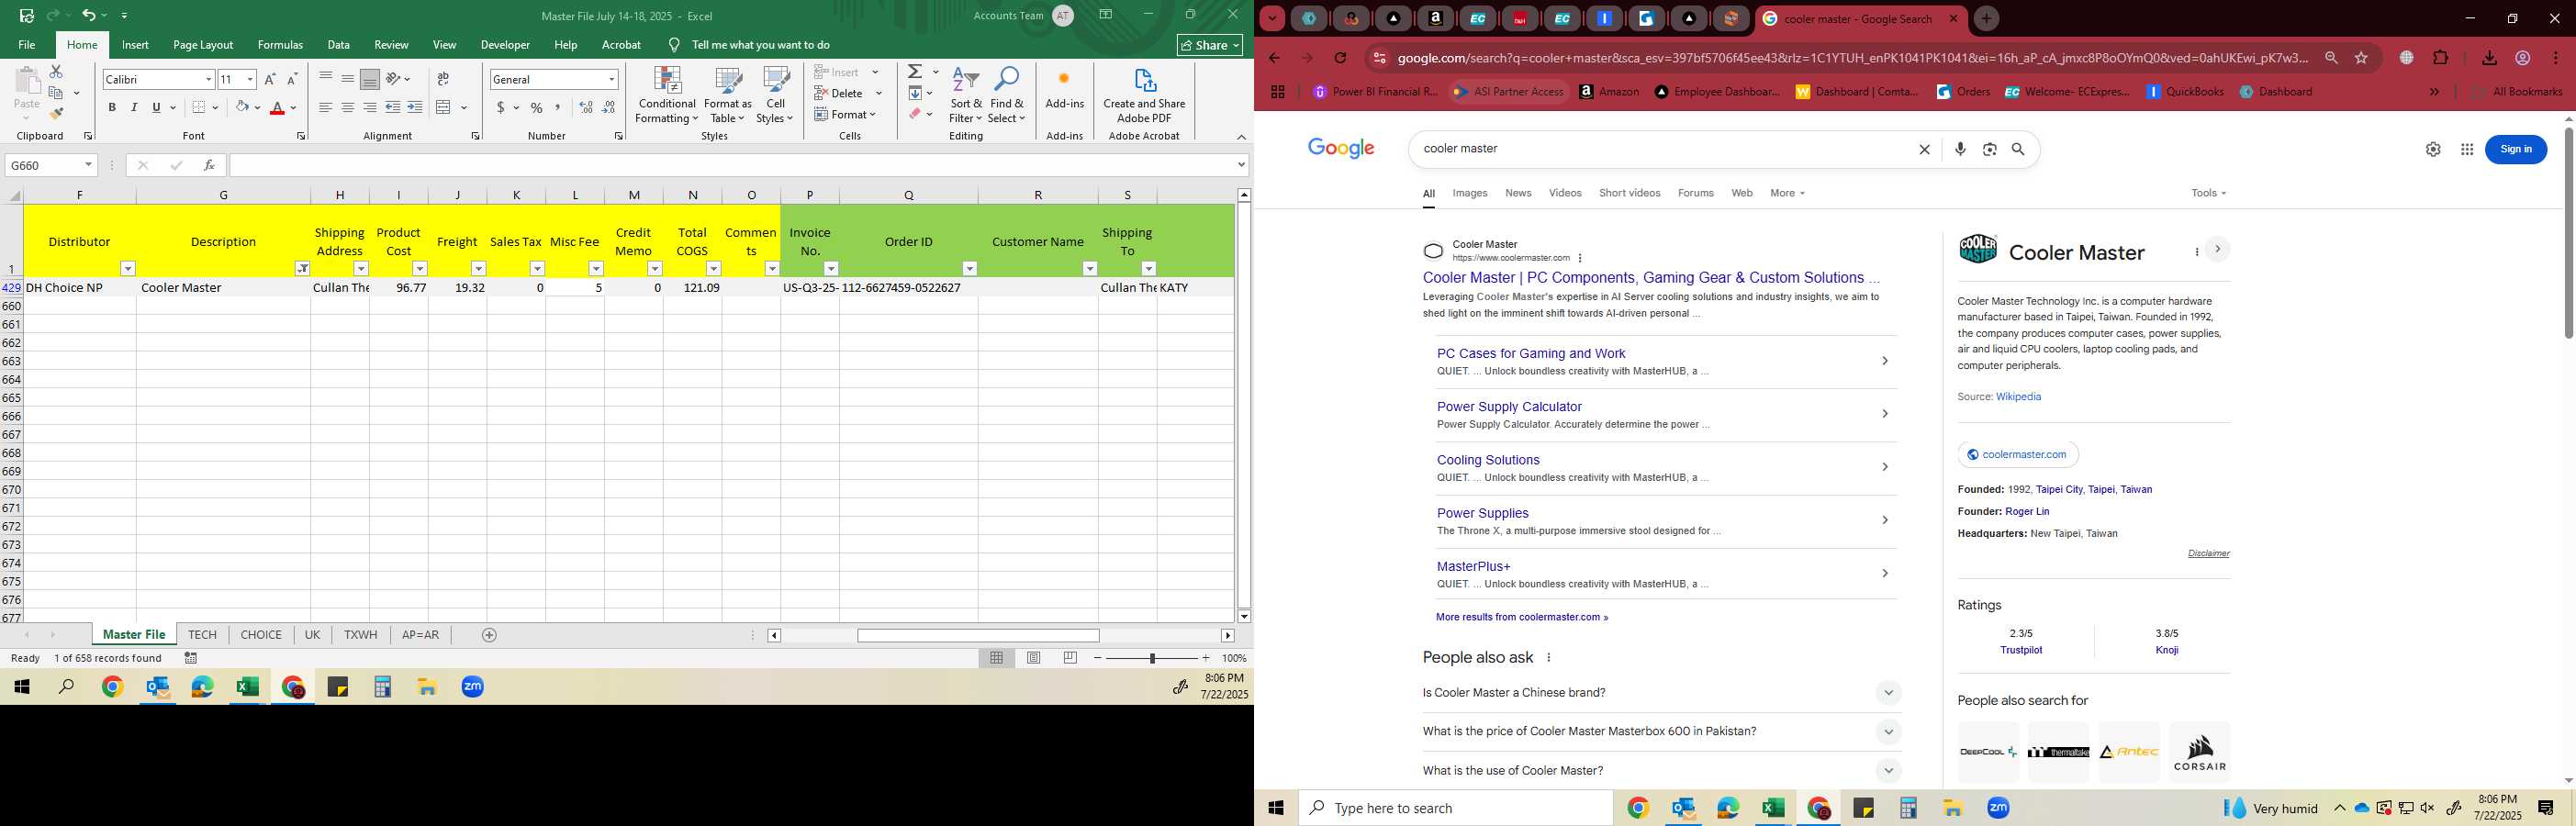Viewport: 2576px width, 826px height.
Task: Click the font color red swatch
Action: click(277, 108)
